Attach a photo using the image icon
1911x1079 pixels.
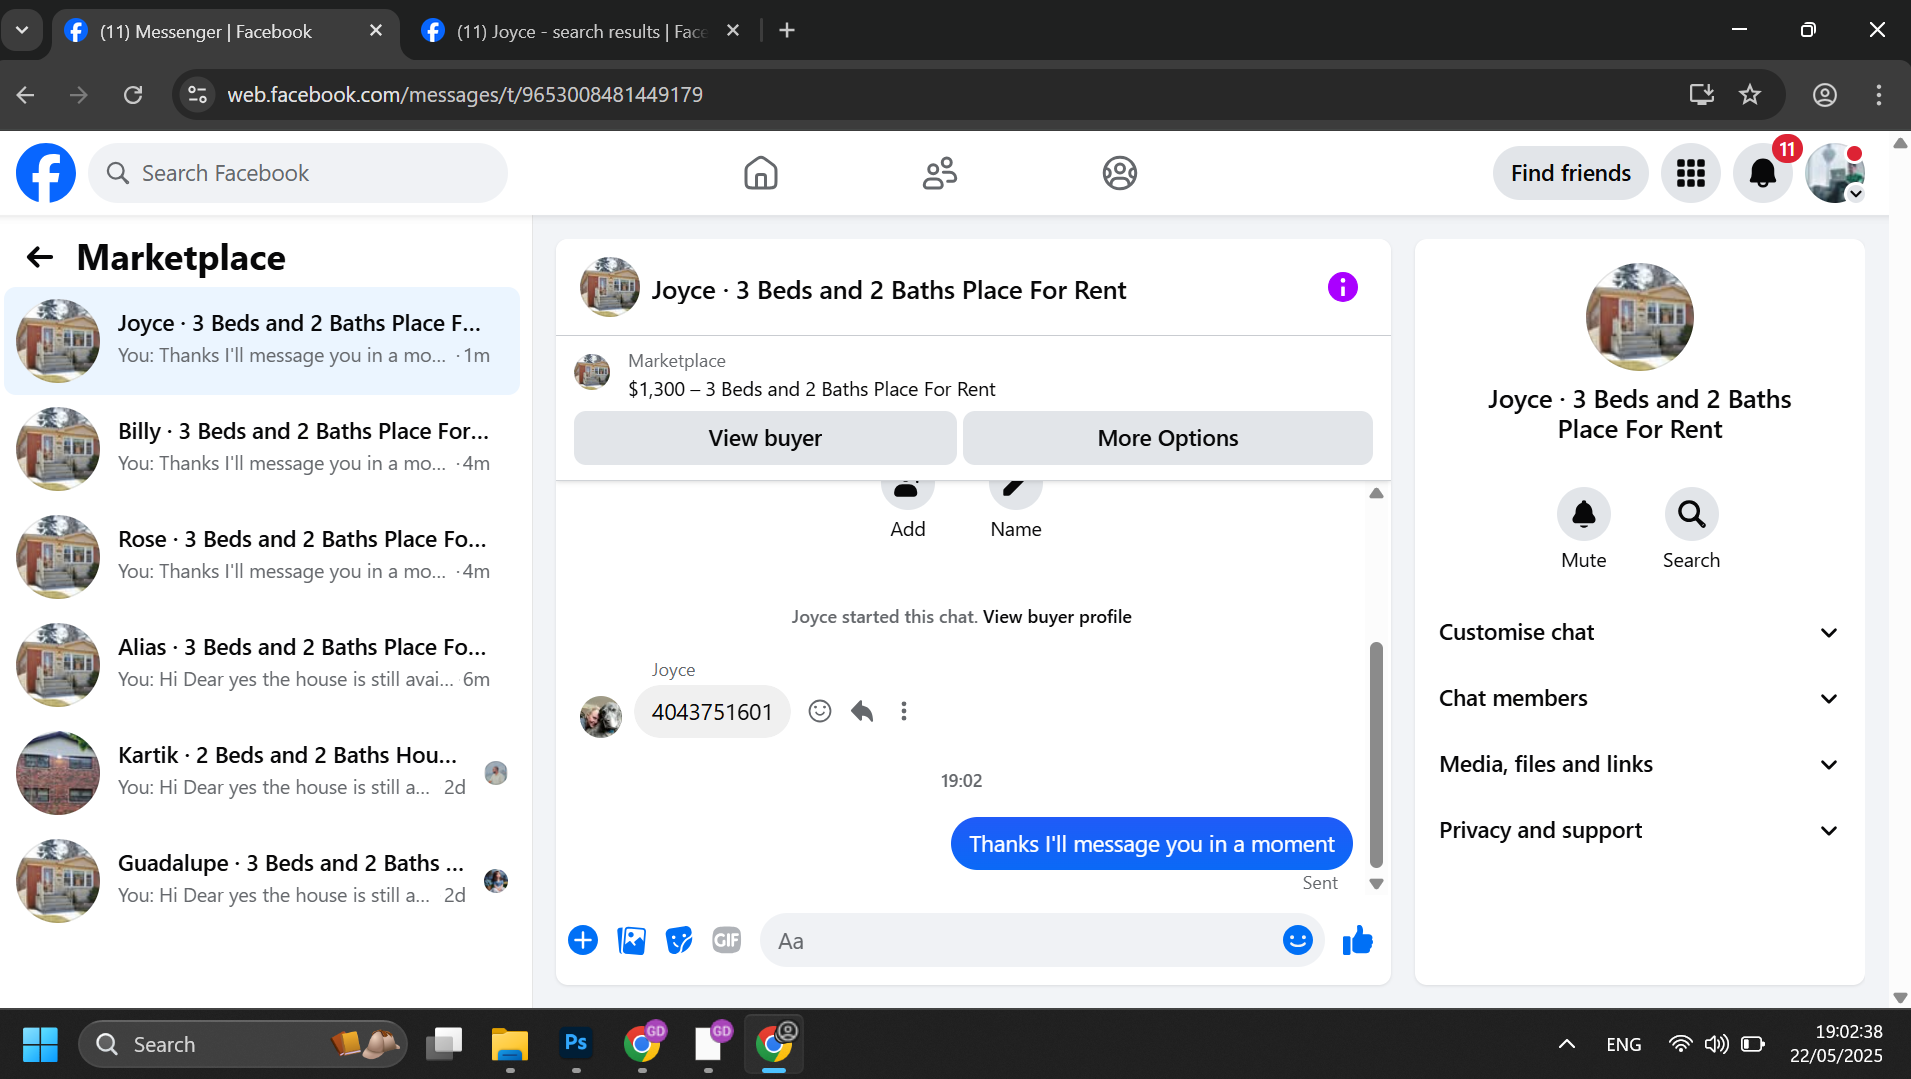click(x=632, y=940)
